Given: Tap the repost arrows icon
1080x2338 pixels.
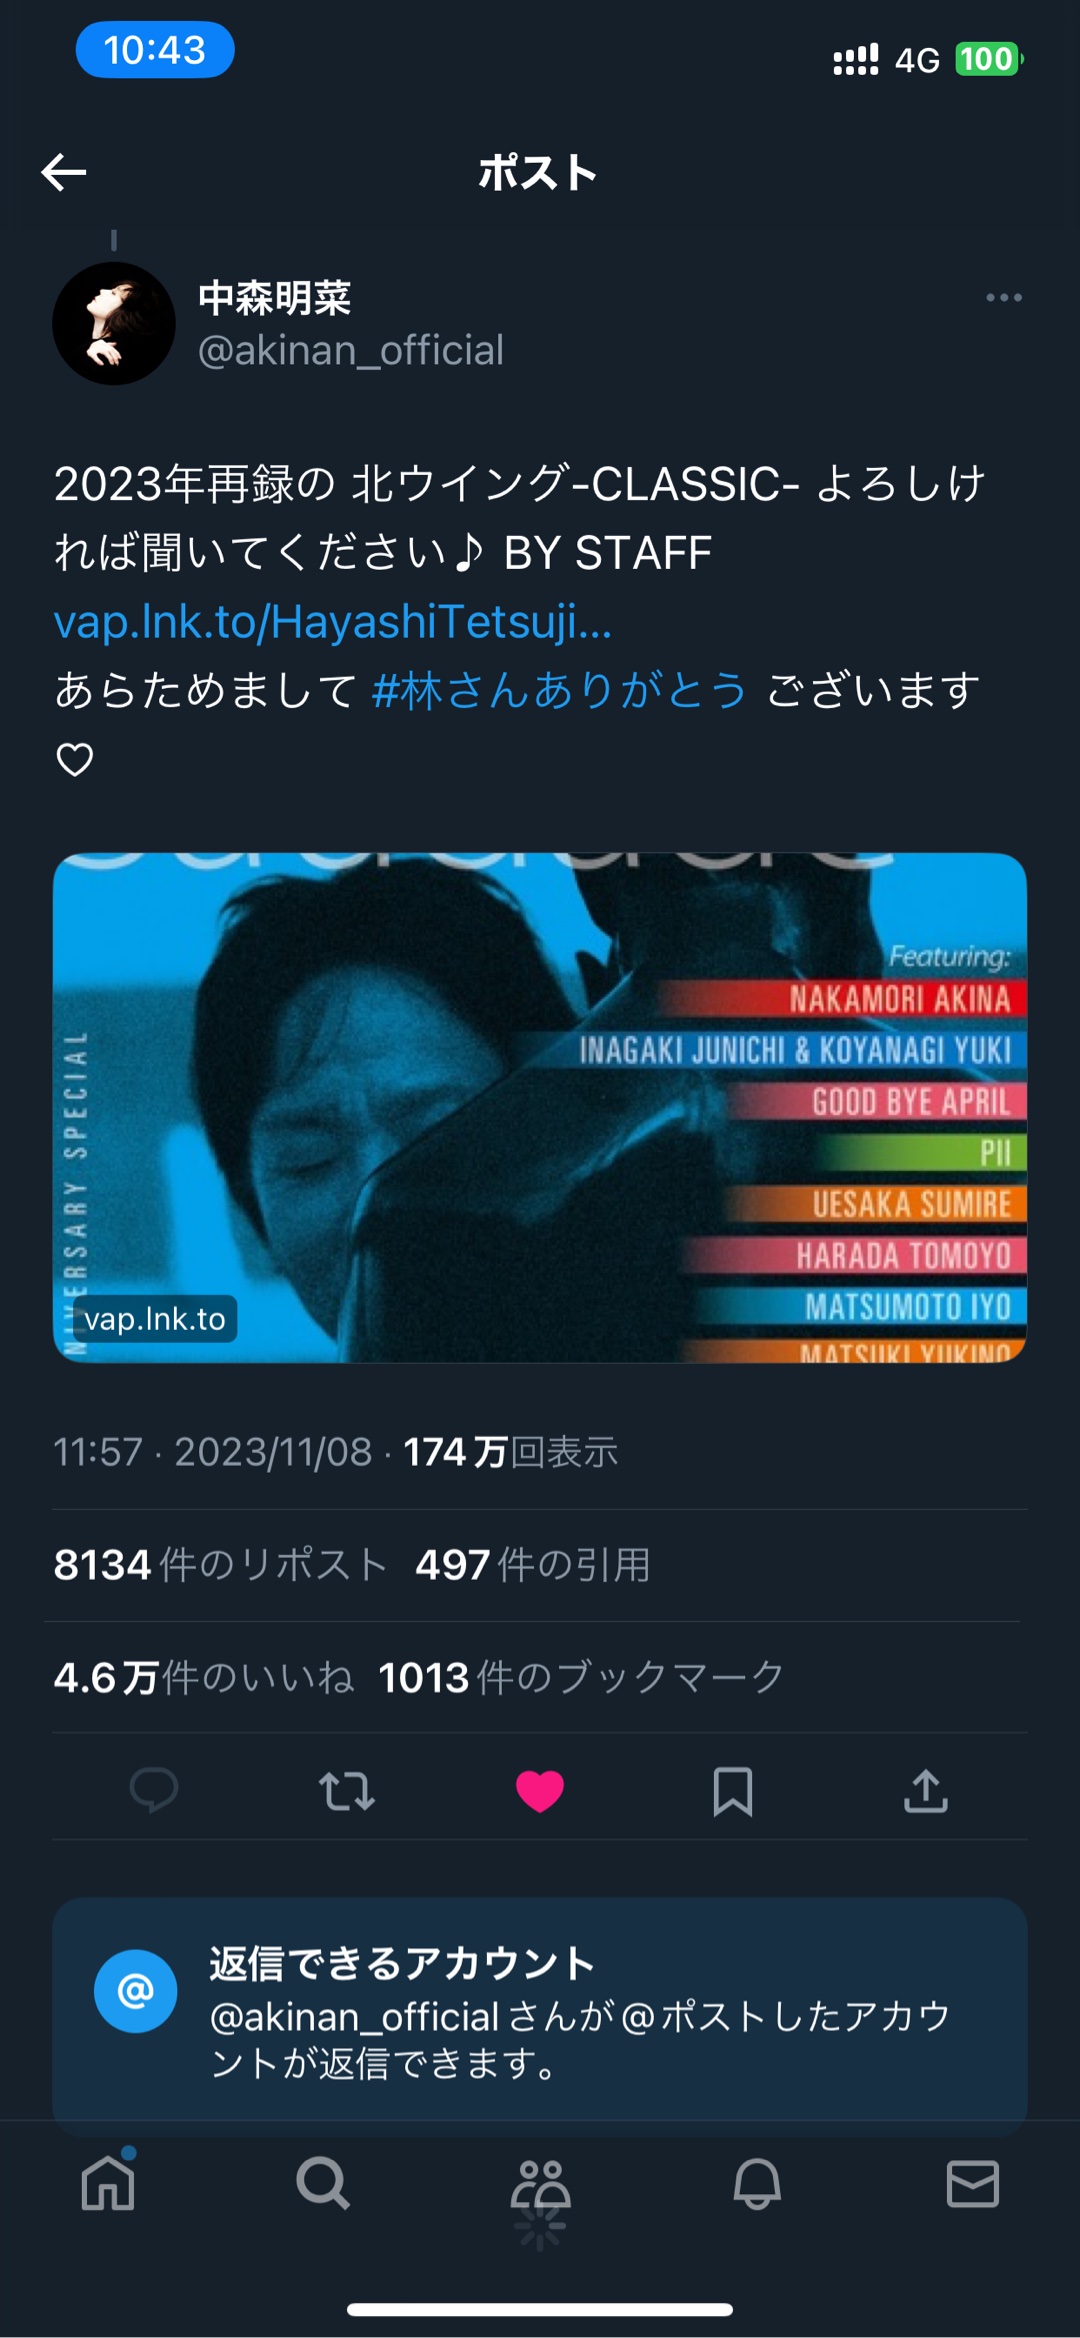Looking at the screenshot, I should coord(347,1790).
